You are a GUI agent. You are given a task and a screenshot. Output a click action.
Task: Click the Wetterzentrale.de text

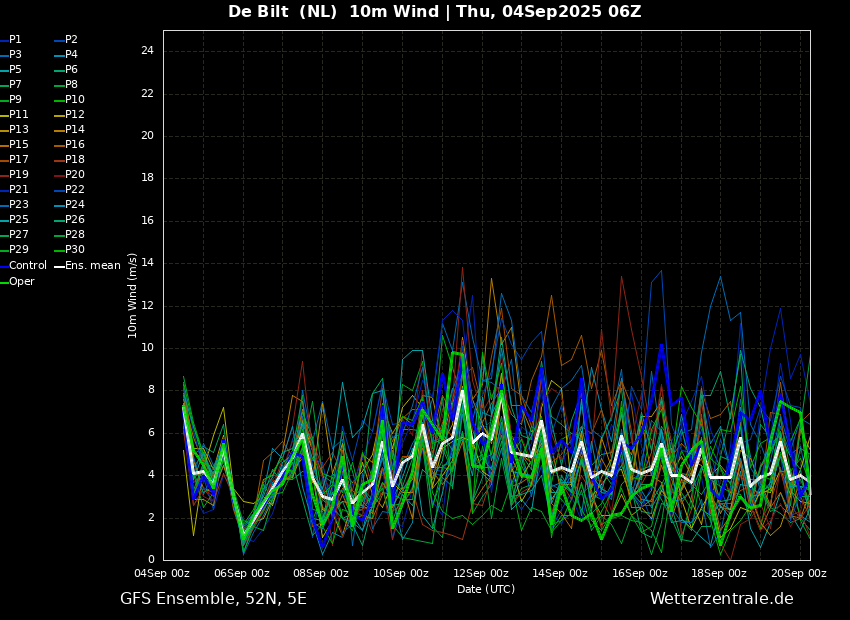point(722,599)
